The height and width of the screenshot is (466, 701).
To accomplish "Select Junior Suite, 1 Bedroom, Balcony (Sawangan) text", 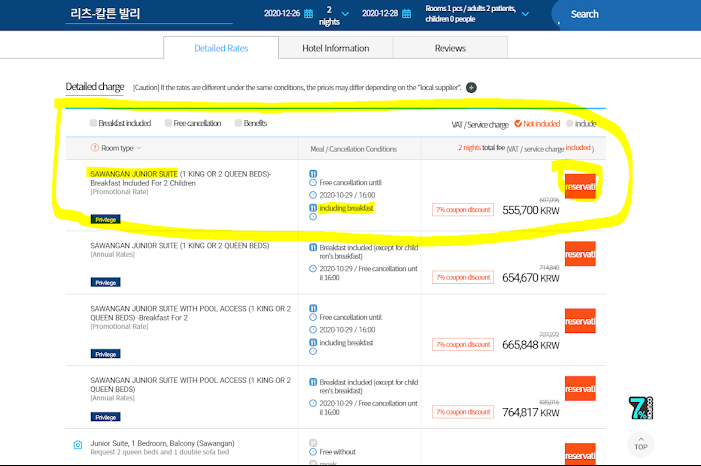I will coord(162,443).
